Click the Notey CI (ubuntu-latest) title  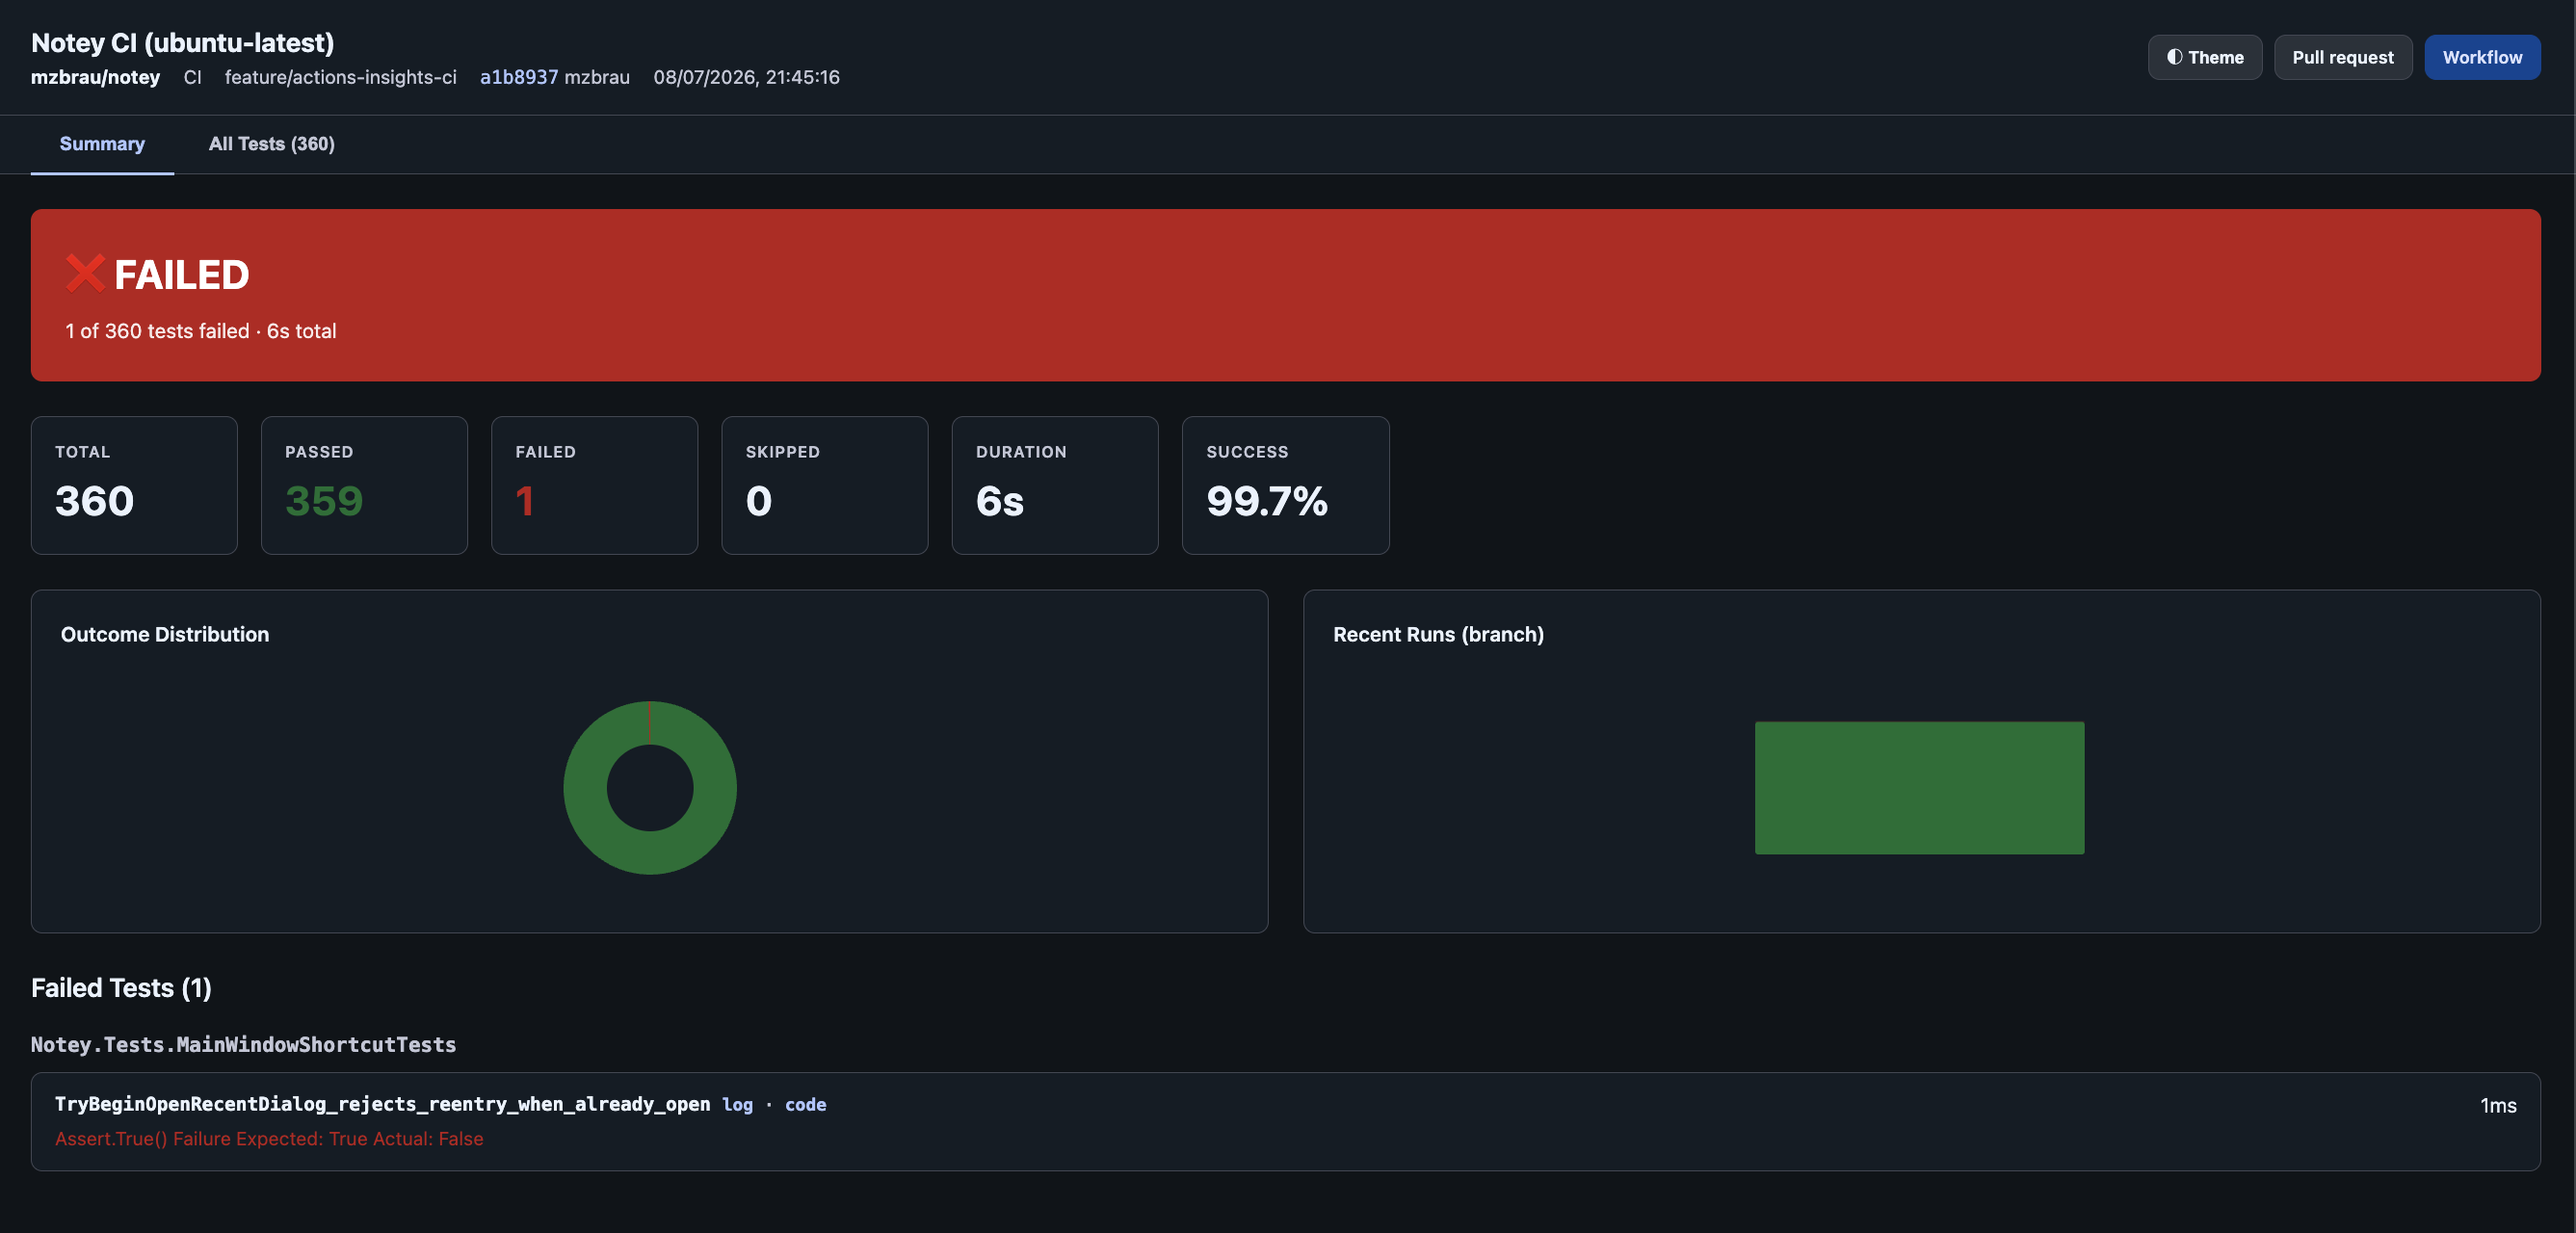(182, 43)
